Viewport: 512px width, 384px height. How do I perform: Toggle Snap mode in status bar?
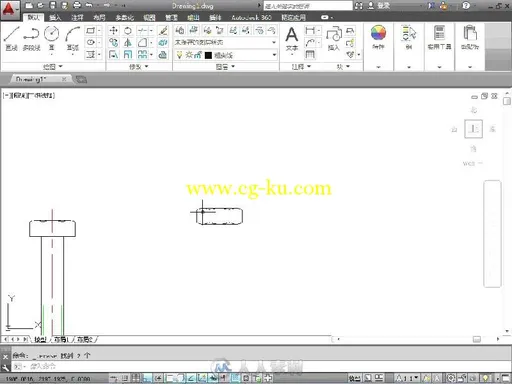click(125, 378)
